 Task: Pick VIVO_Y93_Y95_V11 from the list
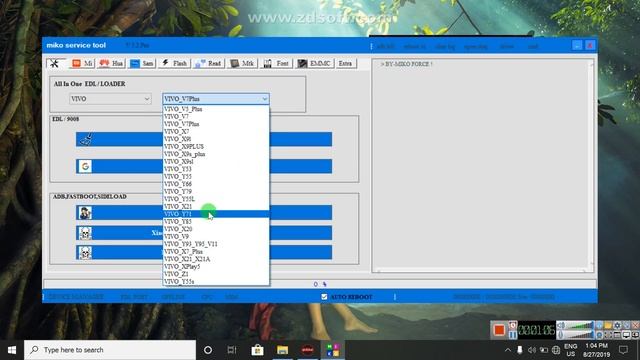point(216,244)
